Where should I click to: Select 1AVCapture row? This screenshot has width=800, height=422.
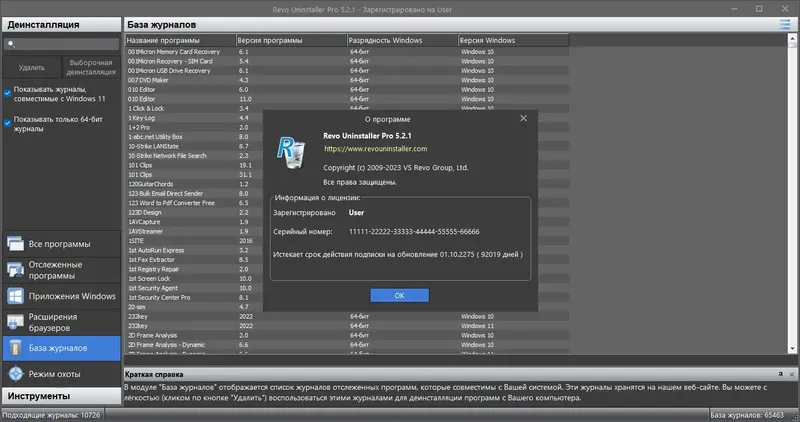[x=194, y=222]
